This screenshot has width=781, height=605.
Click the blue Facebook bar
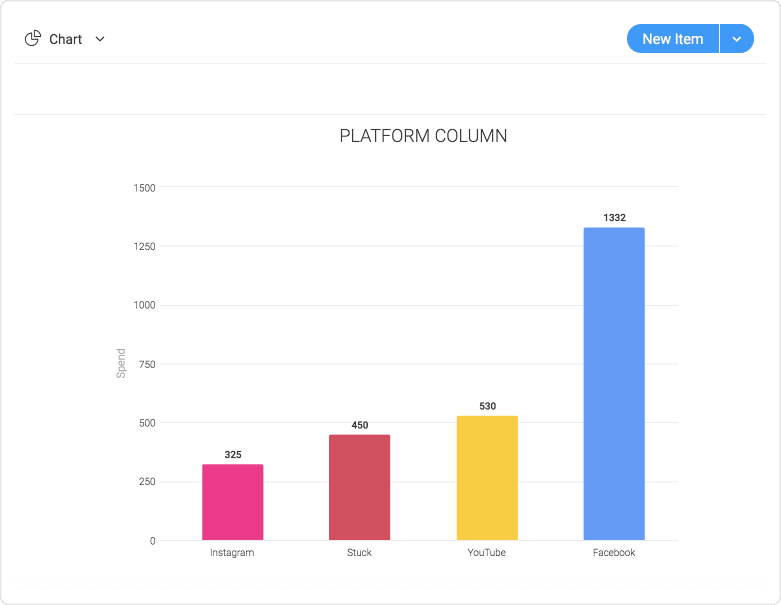(x=614, y=384)
